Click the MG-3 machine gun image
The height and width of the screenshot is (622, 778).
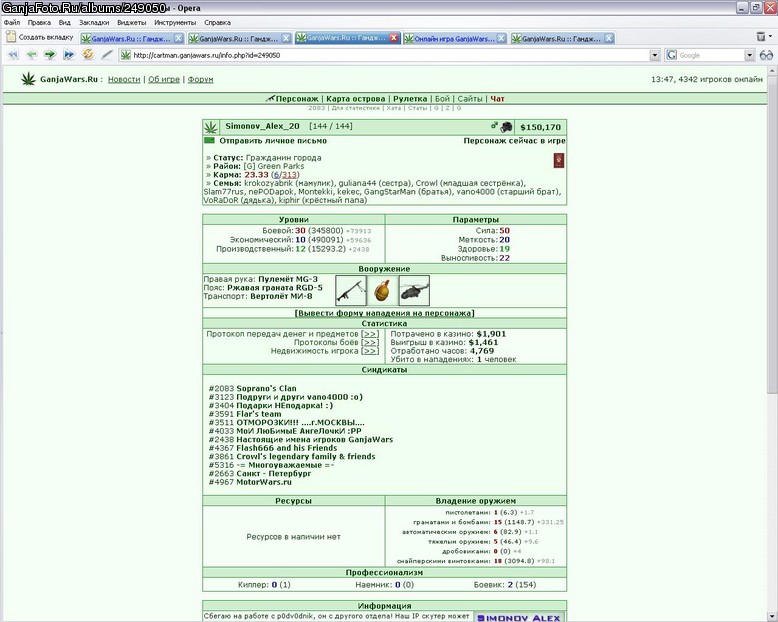tap(351, 291)
